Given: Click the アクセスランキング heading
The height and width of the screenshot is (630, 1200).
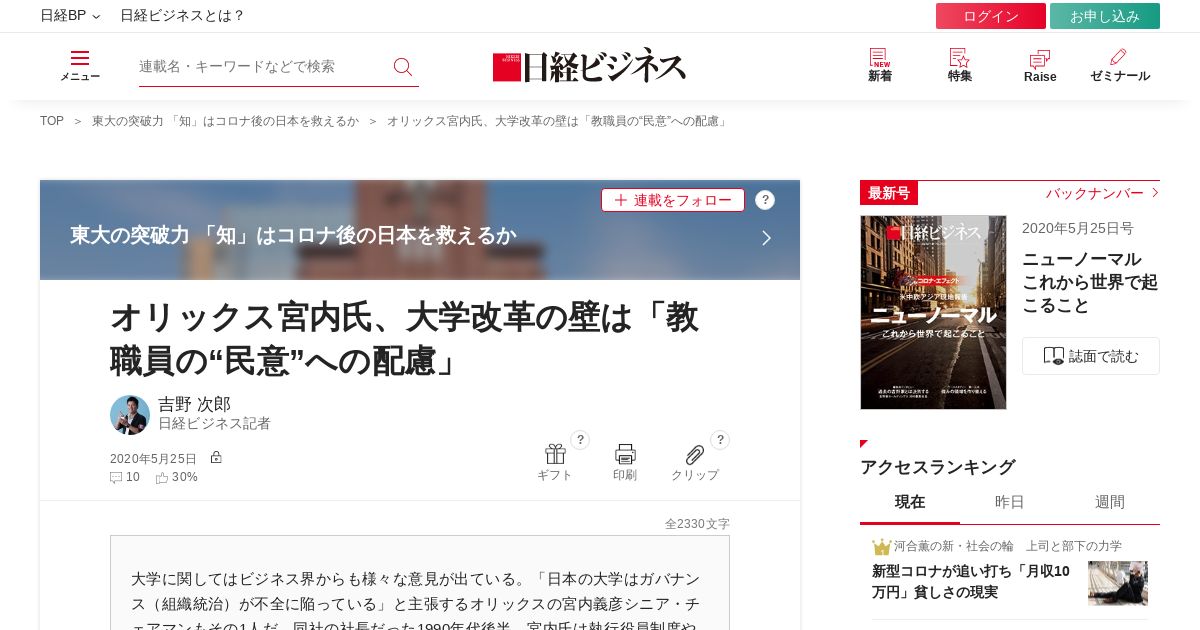Looking at the screenshot, I should tap(938, 467).
